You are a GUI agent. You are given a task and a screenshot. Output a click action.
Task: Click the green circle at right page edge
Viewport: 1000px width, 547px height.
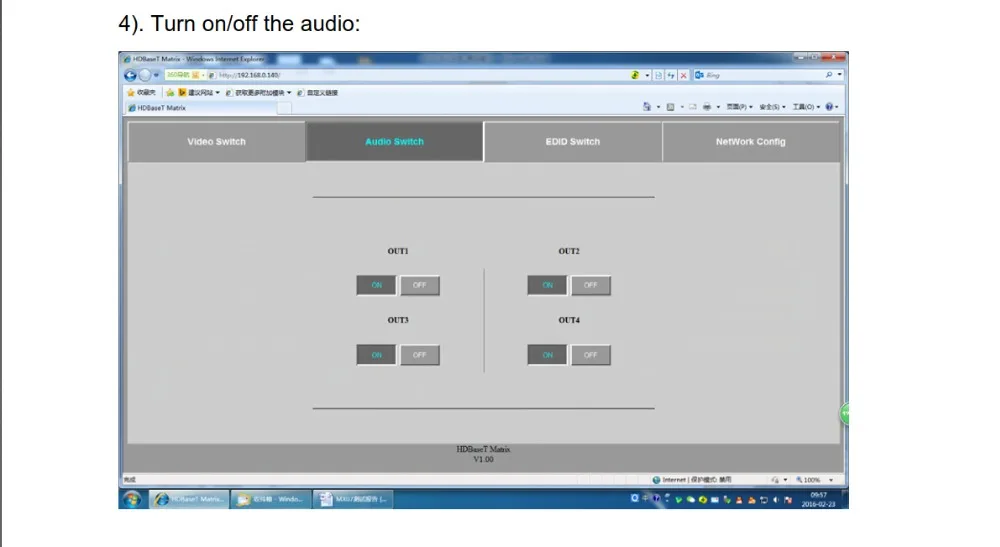coord(844,414)
